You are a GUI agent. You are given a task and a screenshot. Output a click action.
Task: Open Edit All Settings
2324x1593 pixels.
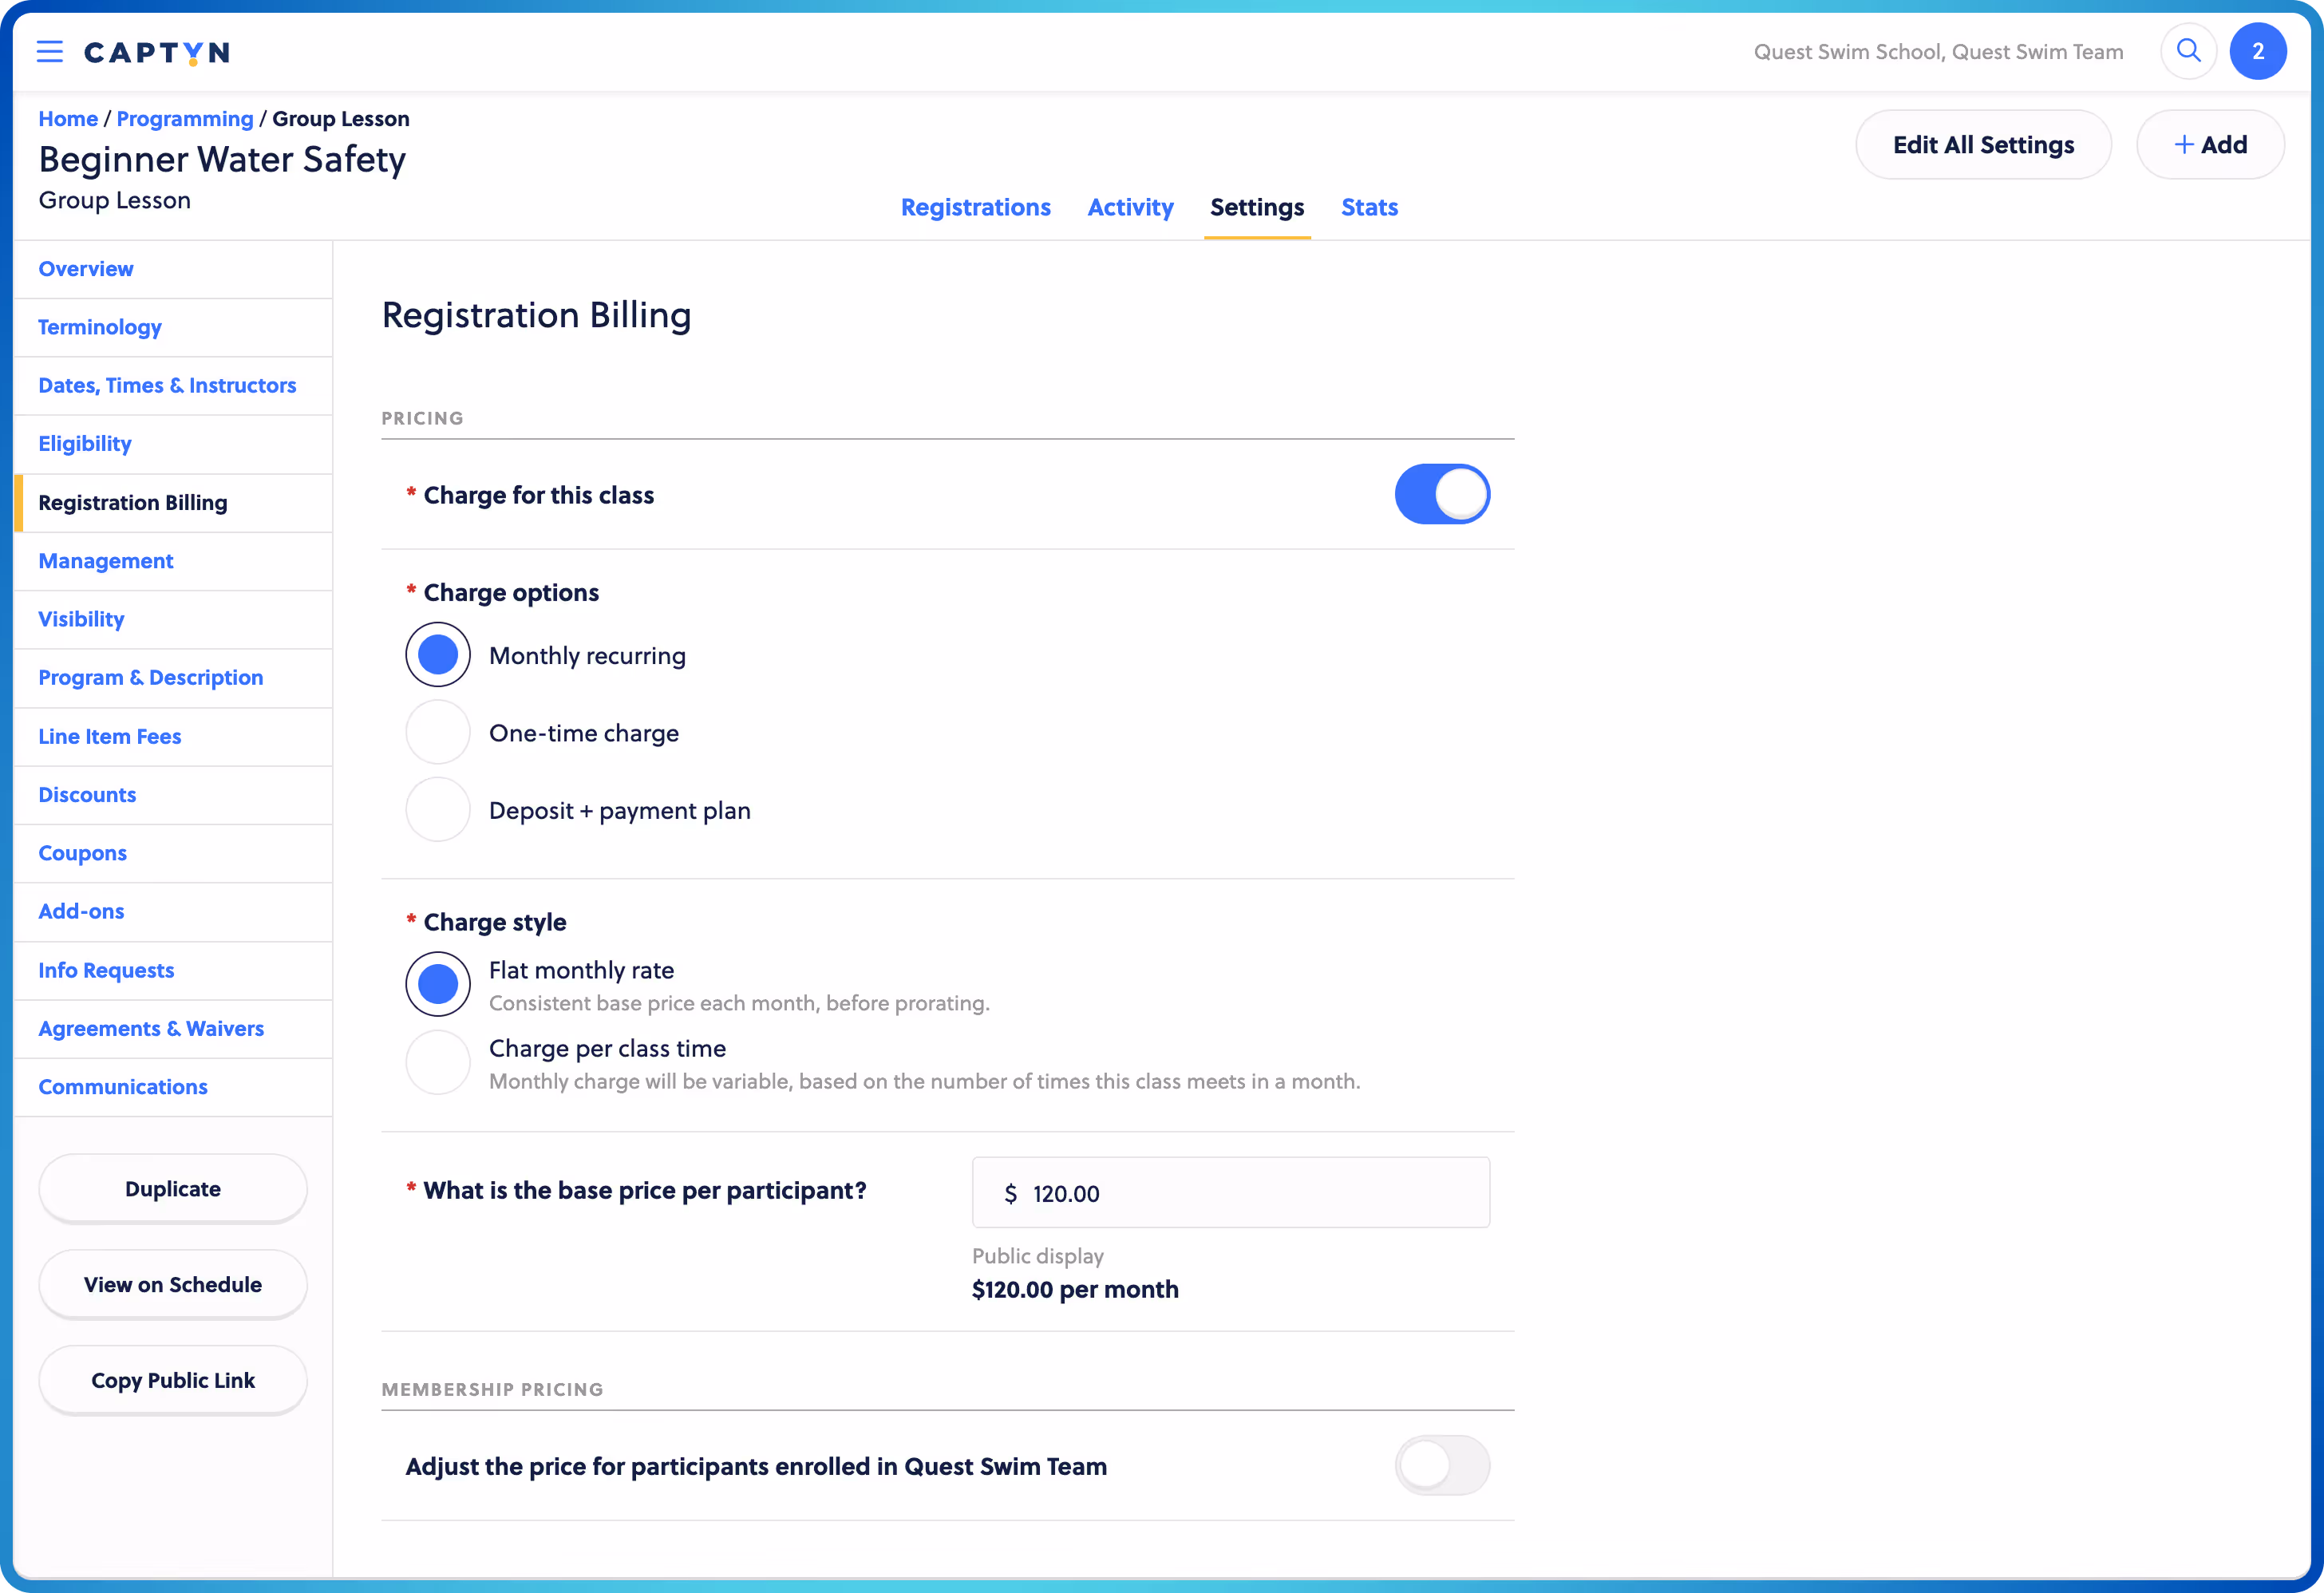tap(1983, 144)
